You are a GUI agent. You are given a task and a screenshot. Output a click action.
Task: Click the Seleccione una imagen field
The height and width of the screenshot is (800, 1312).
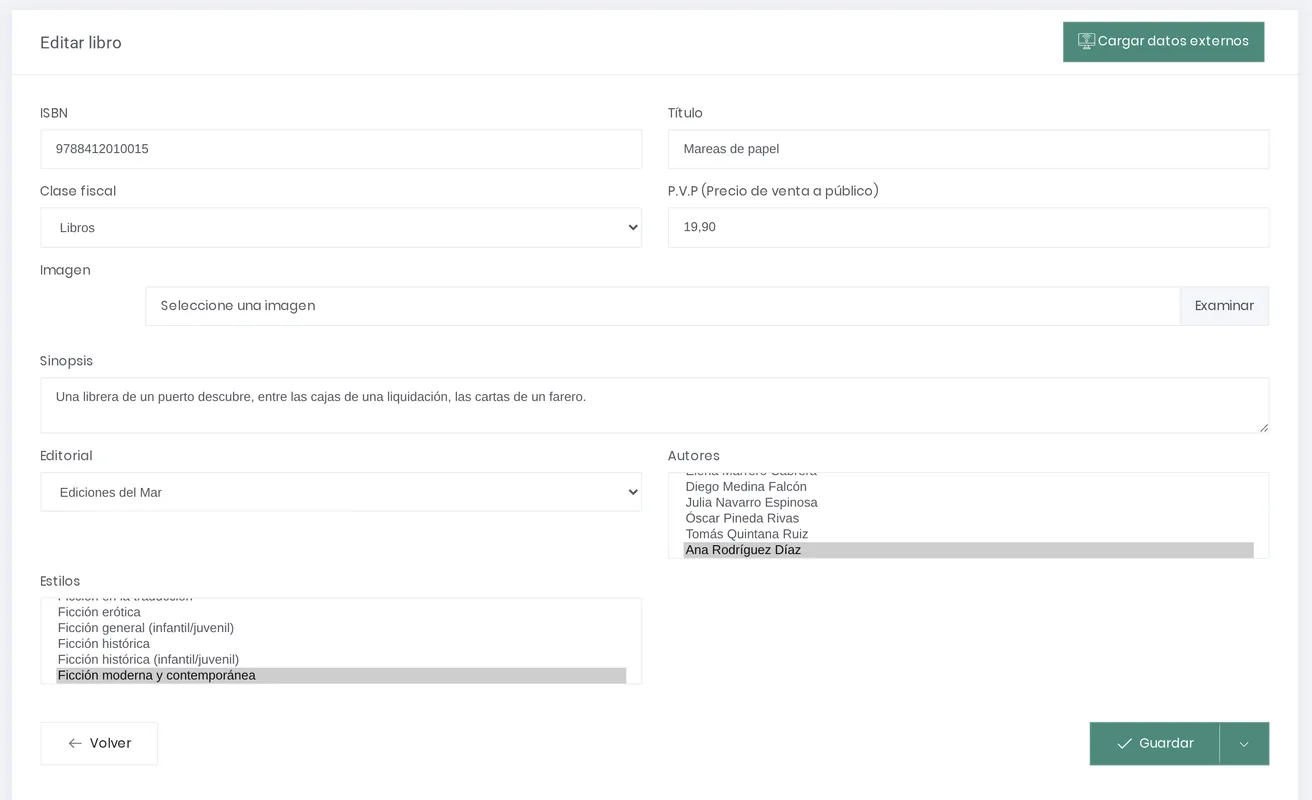click(x=663, y=306)
